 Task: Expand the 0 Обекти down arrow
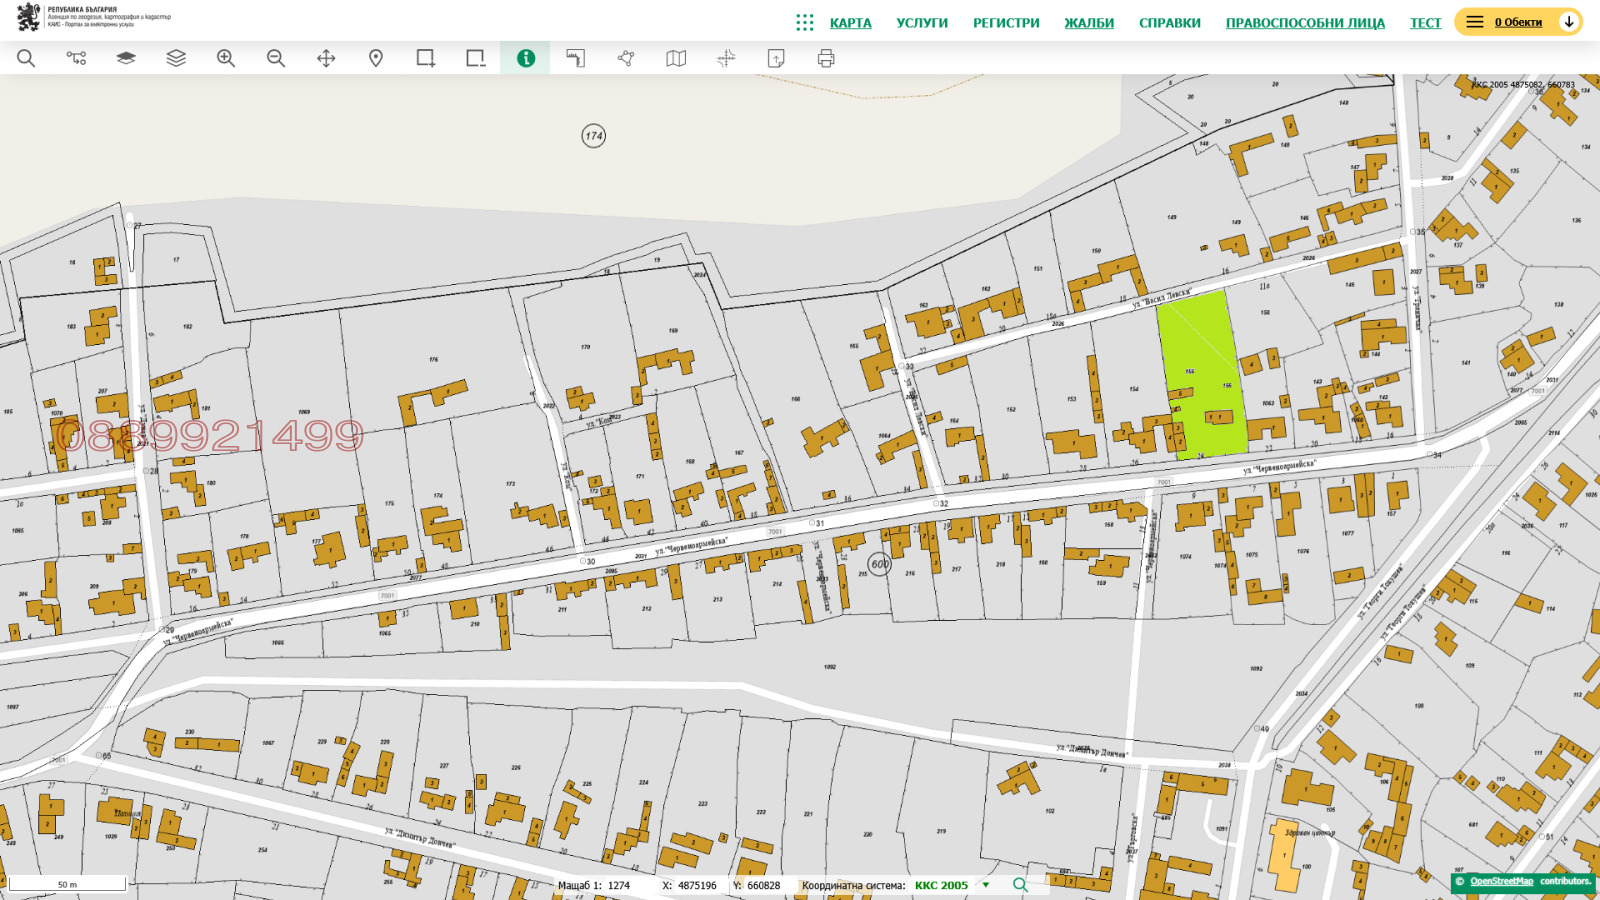[1569, 22]
